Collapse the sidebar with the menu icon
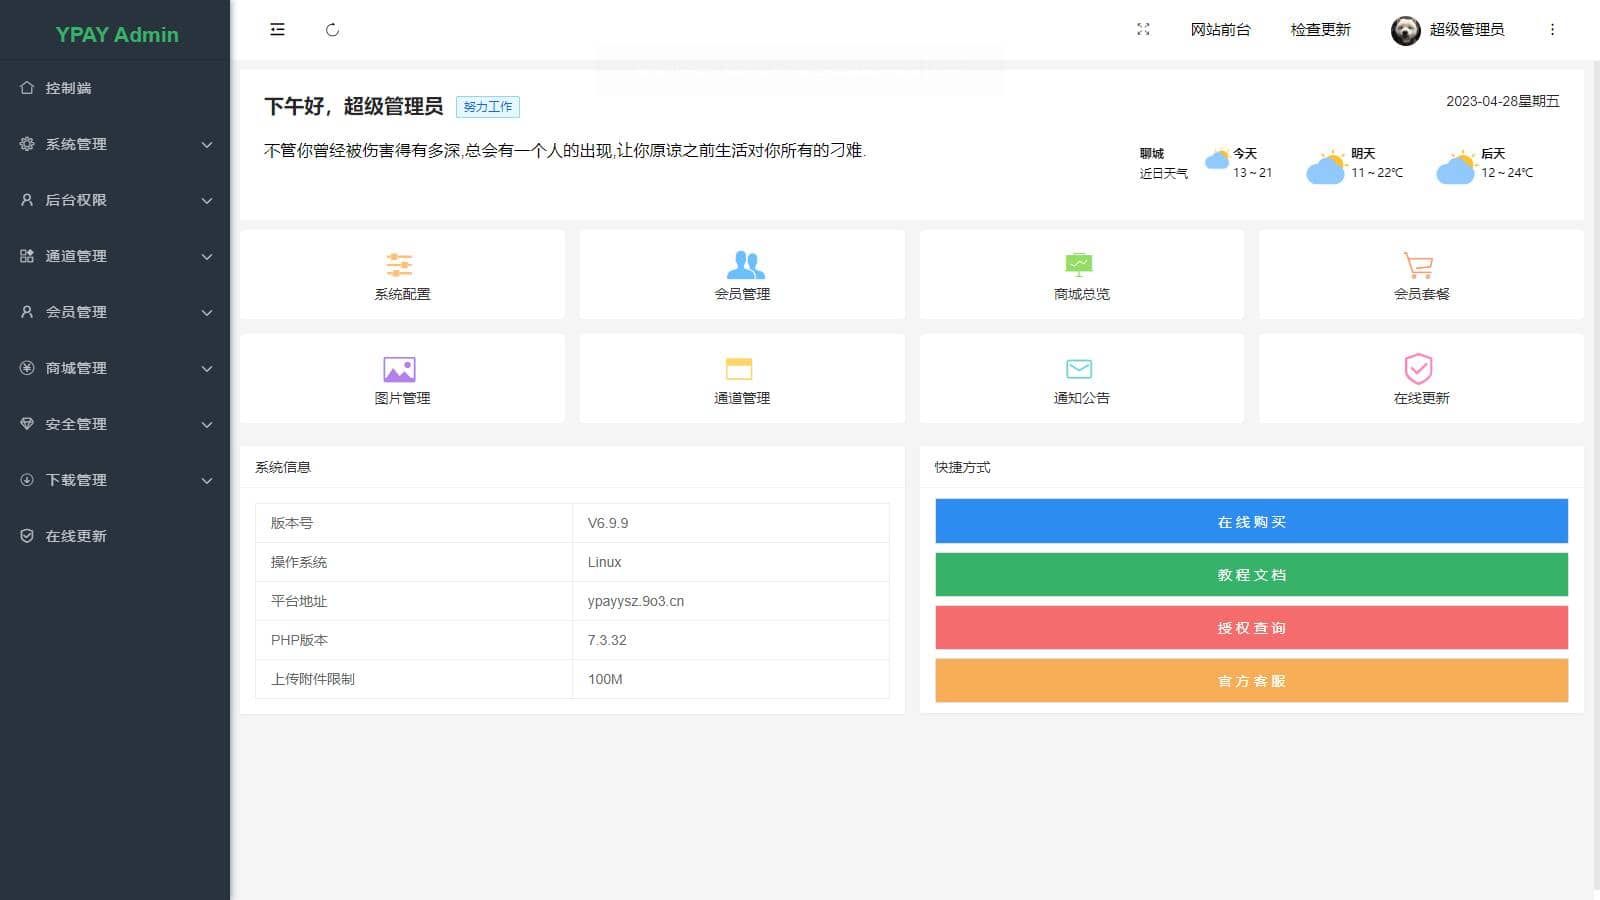The image size is (1600, 900). coord(277,30)
